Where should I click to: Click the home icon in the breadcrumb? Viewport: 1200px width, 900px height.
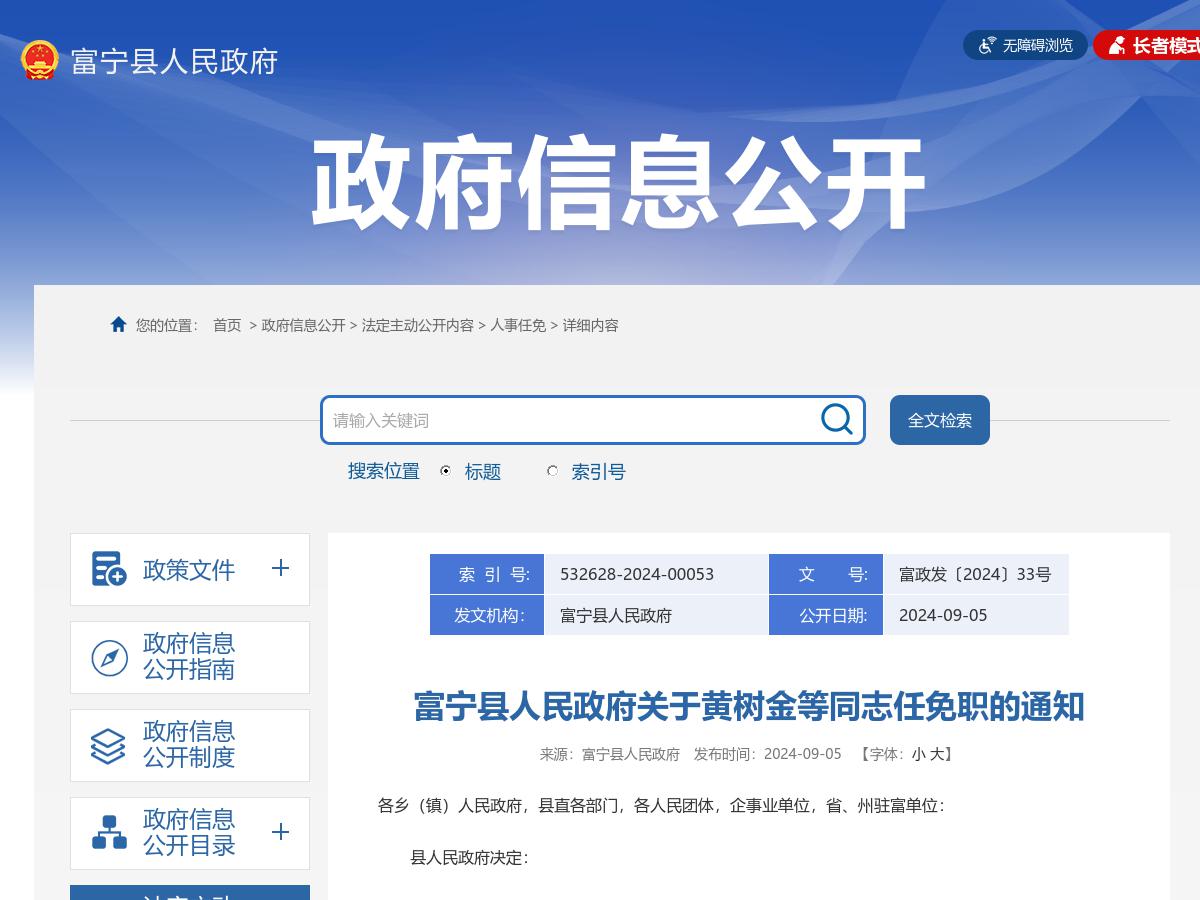116,324
